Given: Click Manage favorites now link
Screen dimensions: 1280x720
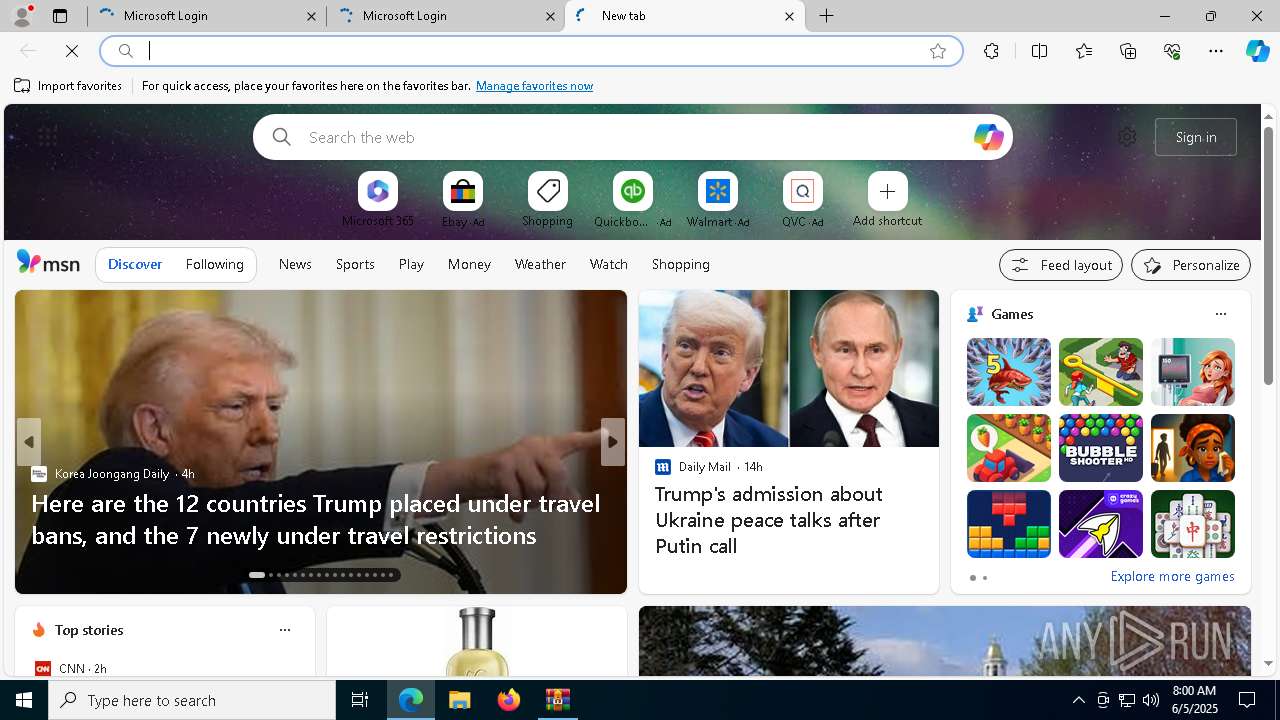Looking at the screenshot, I should [x=534, y=86].
